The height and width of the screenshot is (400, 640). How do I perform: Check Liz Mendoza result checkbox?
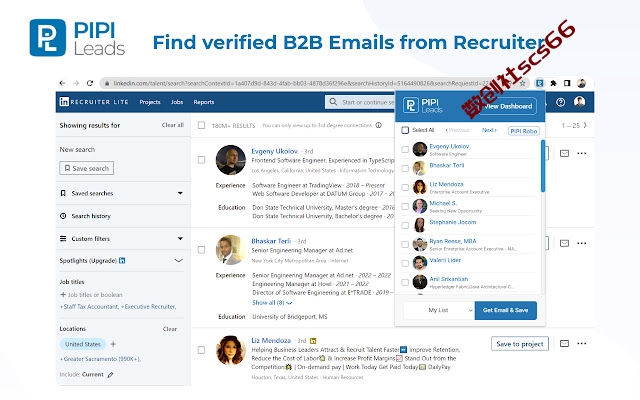(201, 350)
